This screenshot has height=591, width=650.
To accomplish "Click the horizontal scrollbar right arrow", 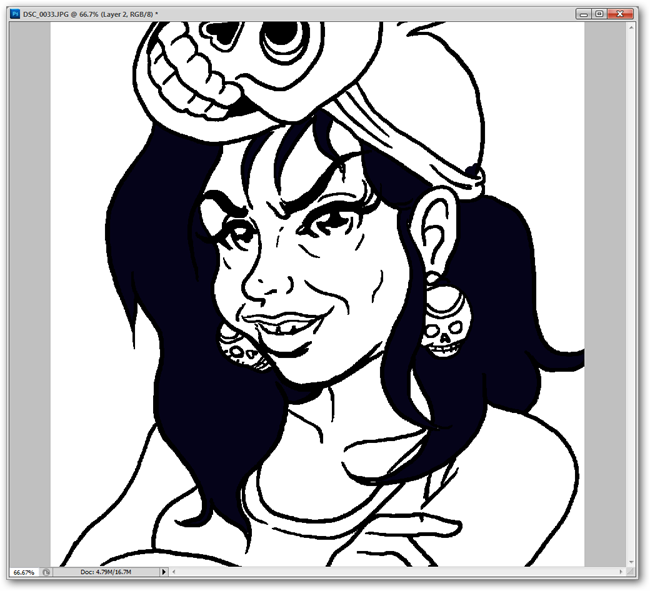I will [x=621, y=572].
